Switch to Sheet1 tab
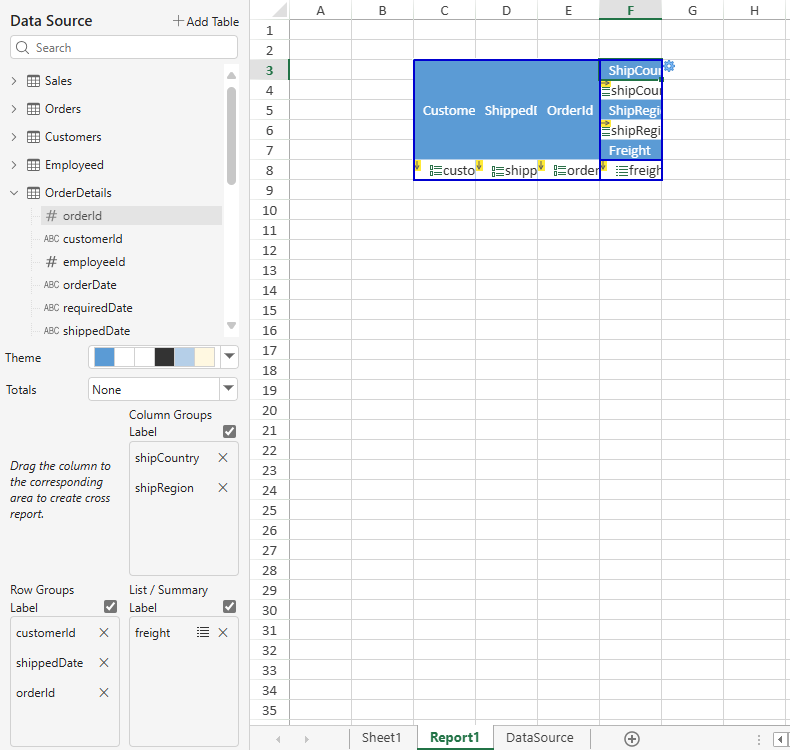 381,738
